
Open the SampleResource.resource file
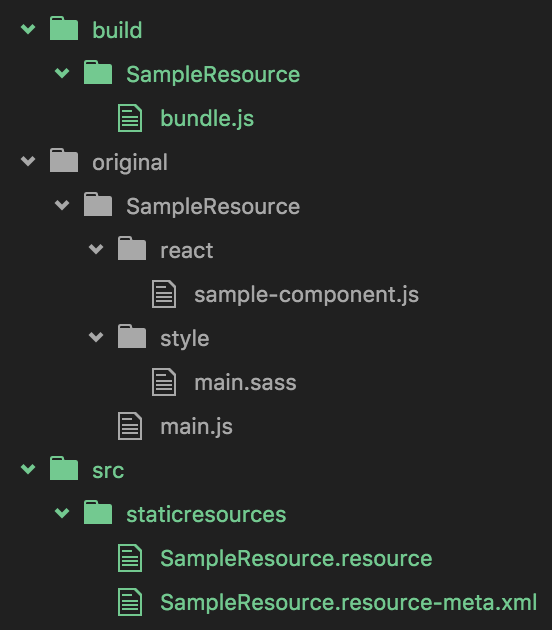tap(296, 558)
